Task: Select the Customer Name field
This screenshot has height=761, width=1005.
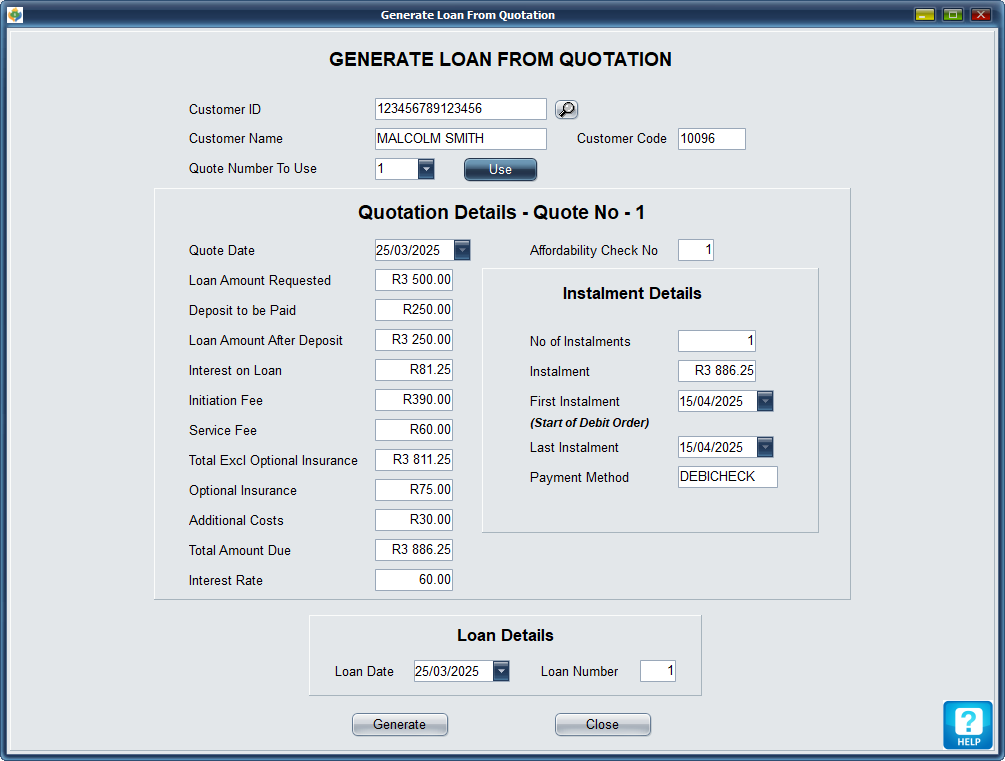Action: (460, 139)
